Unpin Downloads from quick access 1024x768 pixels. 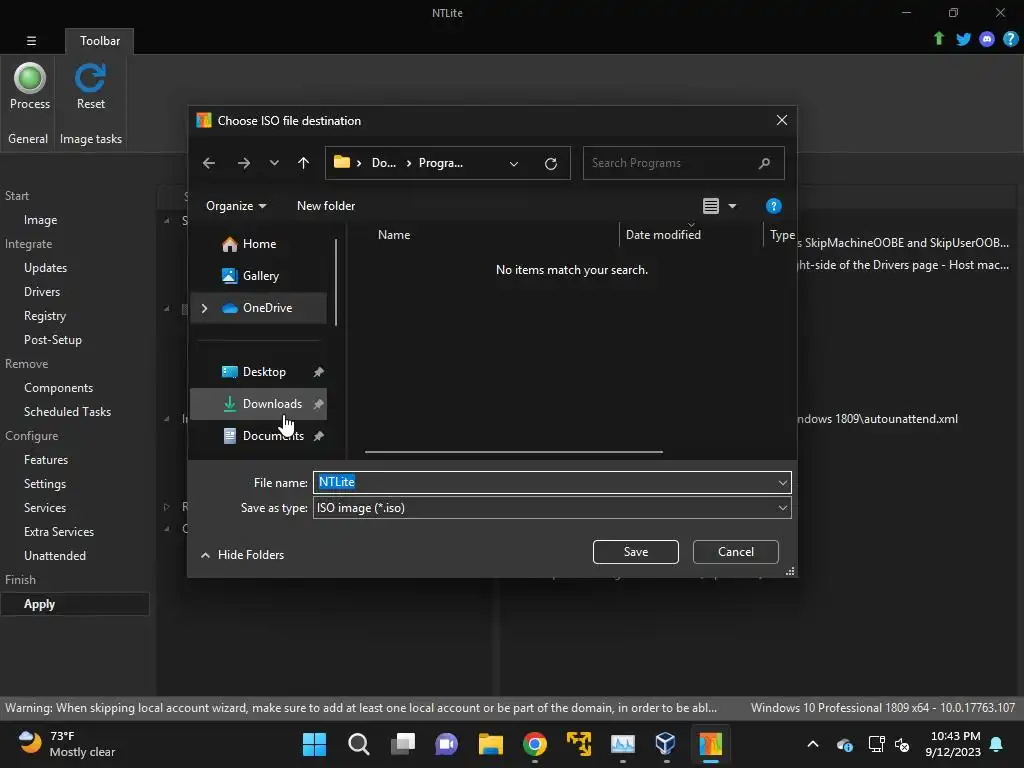point(318,404)
